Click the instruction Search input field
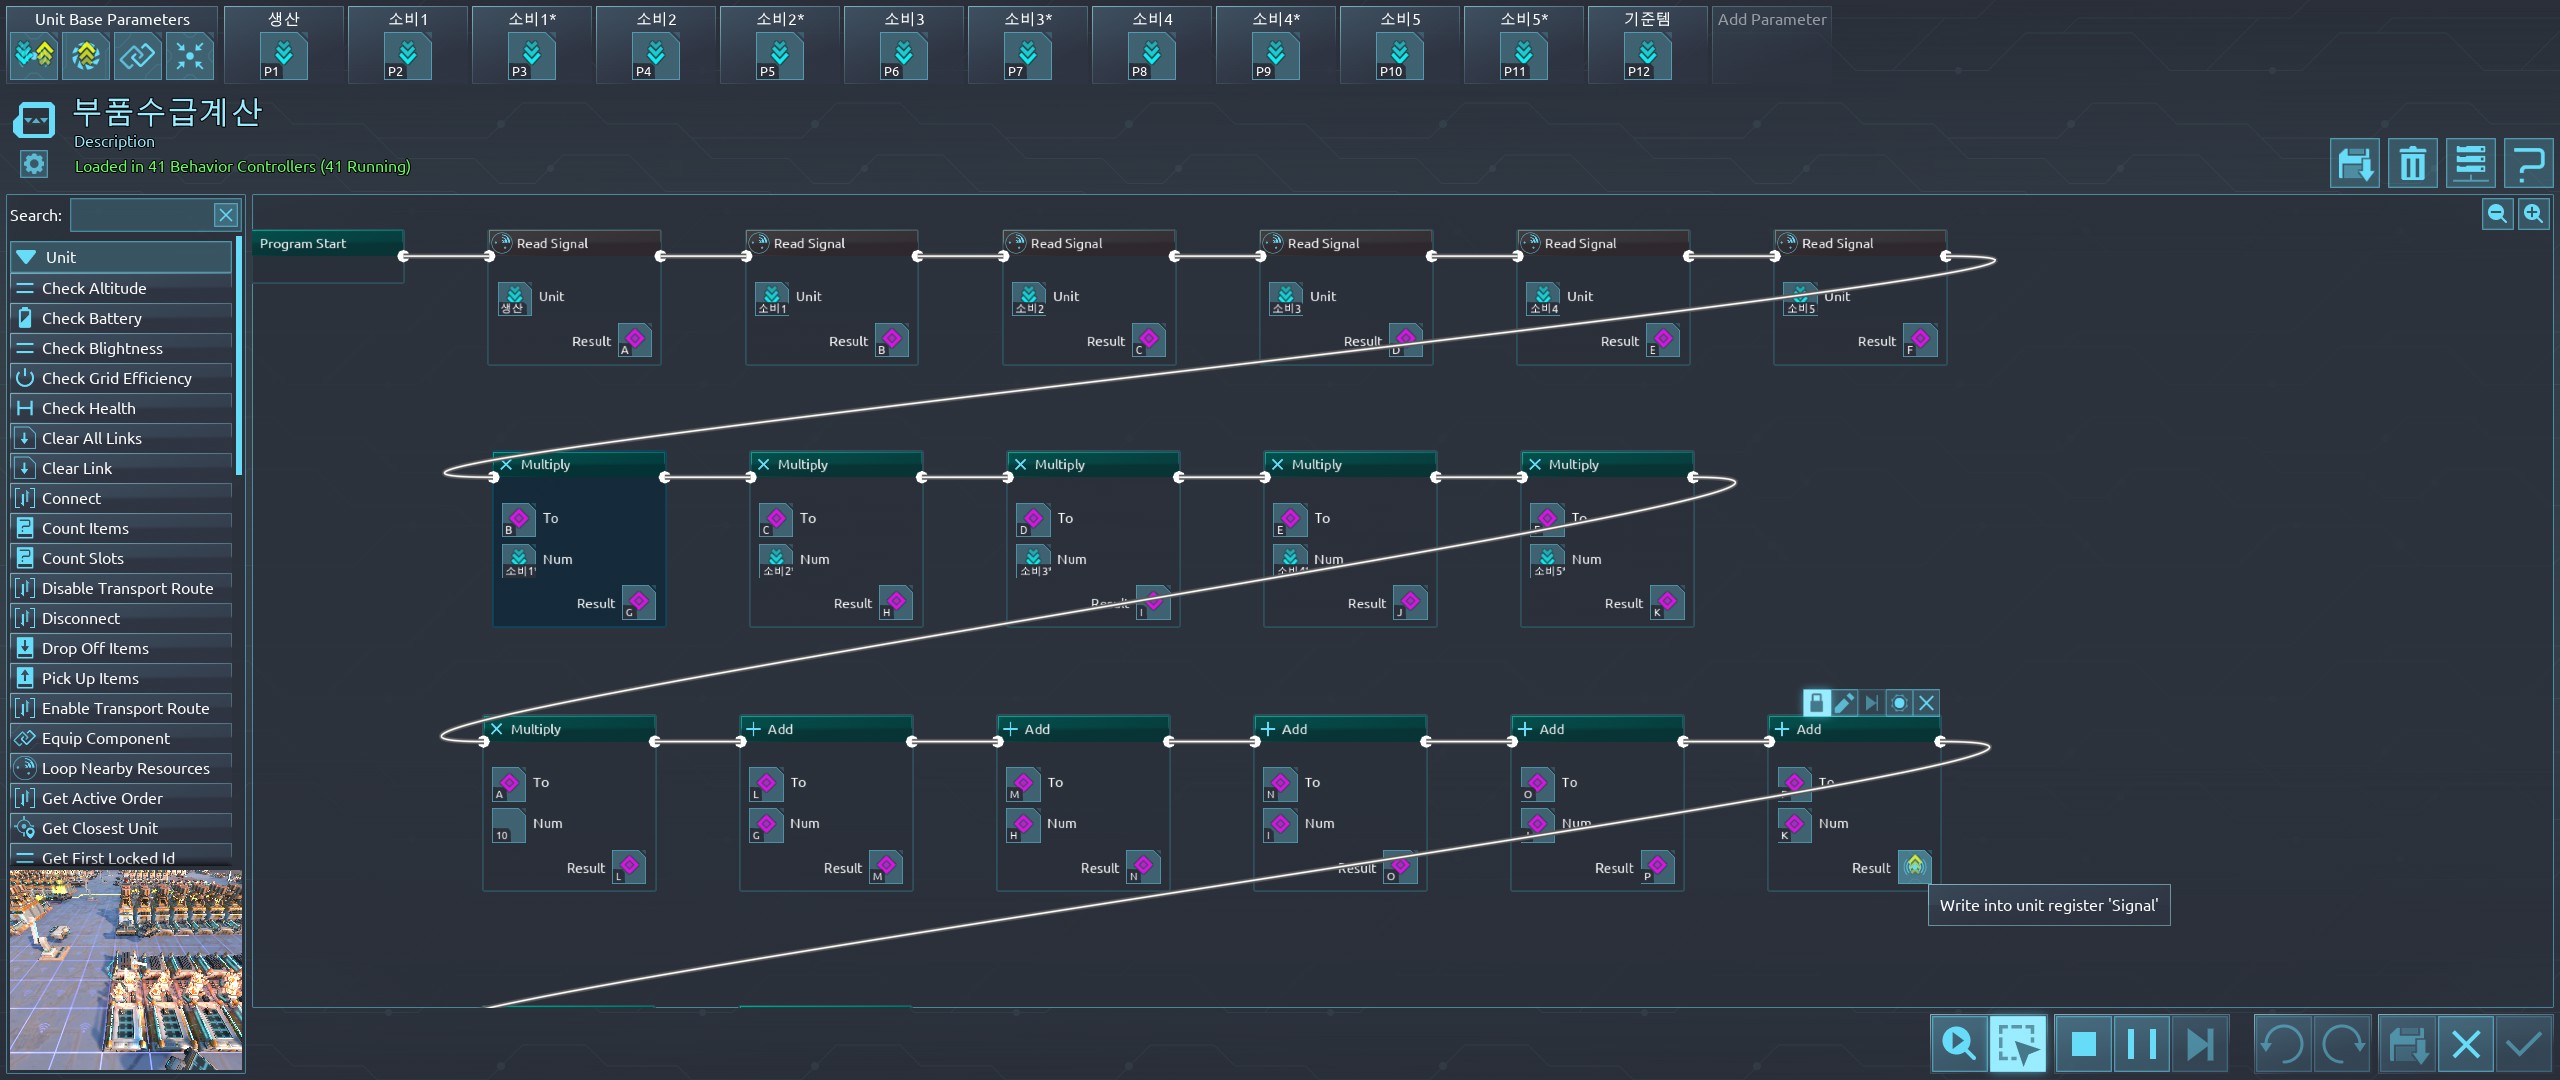The height and width of the screenshot is (1080, 2560). point(142,215)
